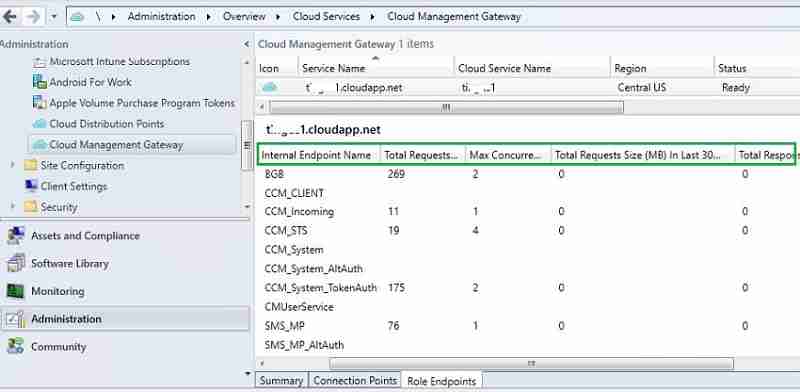800x392 pixels.
Task: Click Apple Volume Purchase Program Tokens icon
Action: coord(39,103)
